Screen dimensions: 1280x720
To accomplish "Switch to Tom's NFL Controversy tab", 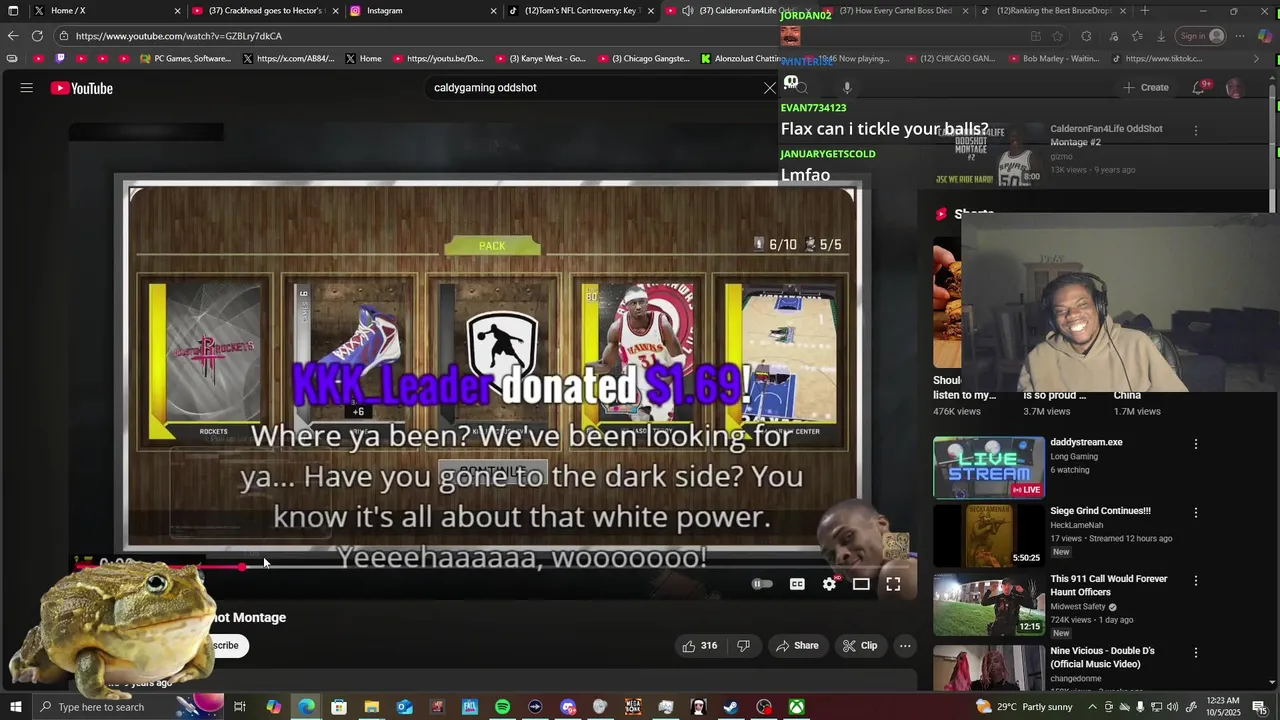I will click(582, 11).
